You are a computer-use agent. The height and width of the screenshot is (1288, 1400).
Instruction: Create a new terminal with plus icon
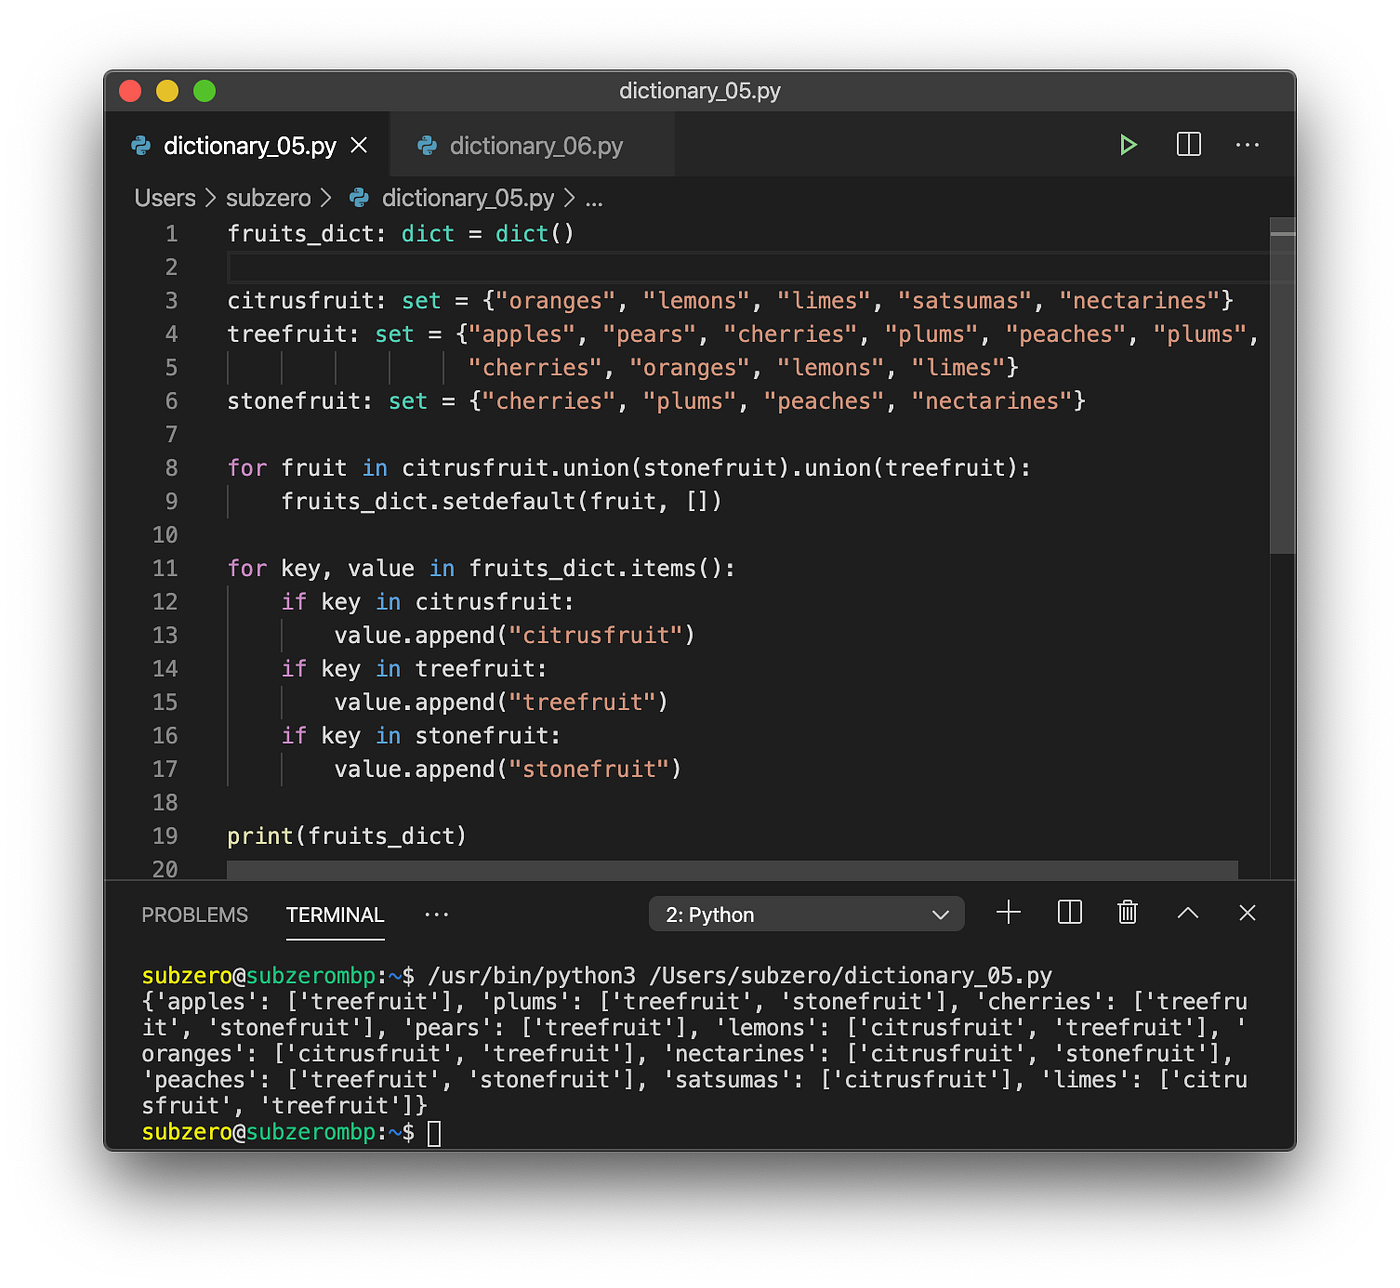[1009, 912]
